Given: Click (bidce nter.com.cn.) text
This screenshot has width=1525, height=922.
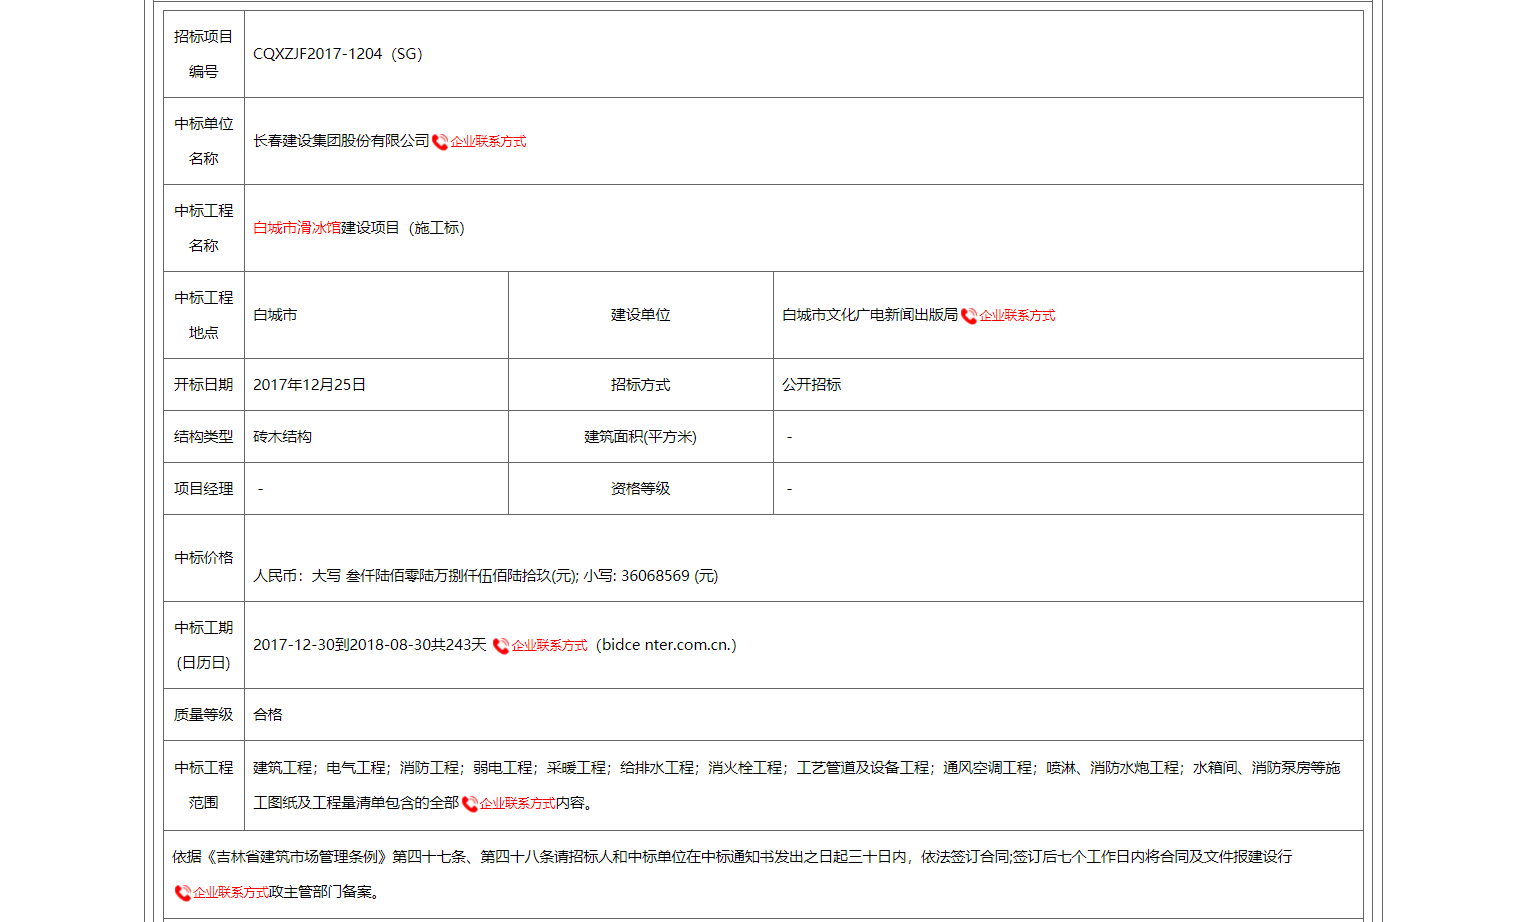Looking at the screenshot, I should 666,645.
